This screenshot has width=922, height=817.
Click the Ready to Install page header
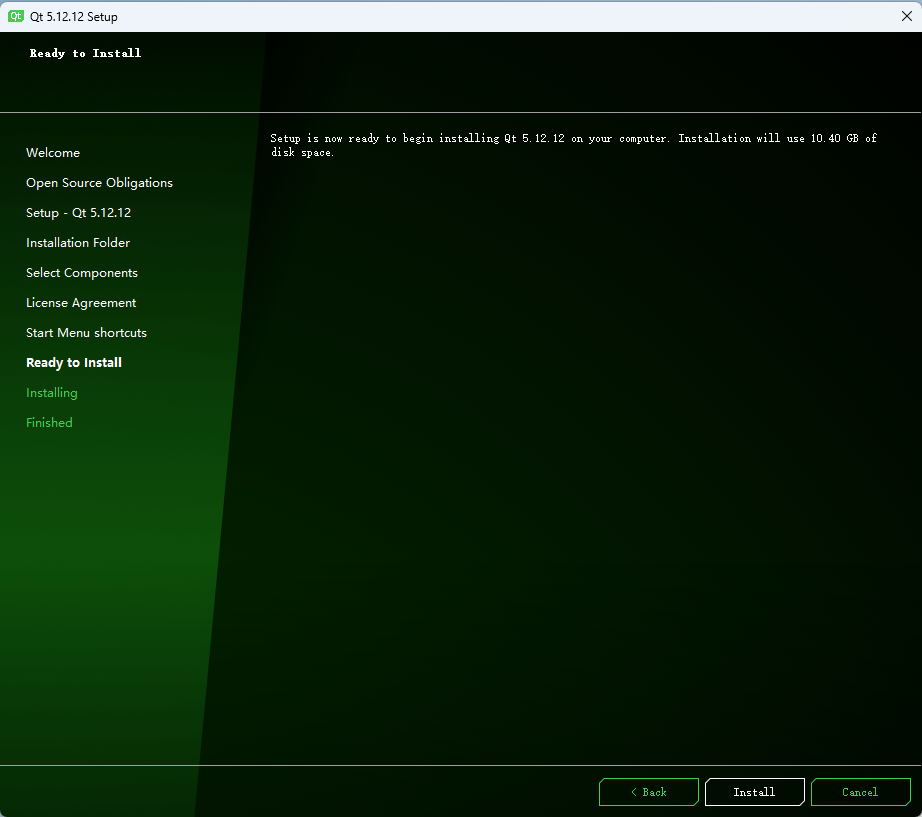[85, 53]
